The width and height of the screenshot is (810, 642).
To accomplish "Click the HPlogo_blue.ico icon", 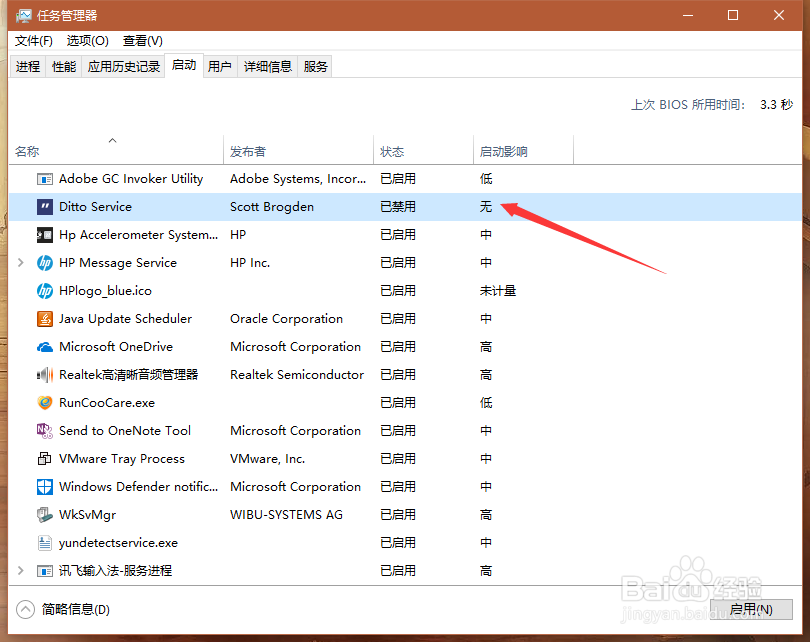I will (x=45, y=291).
